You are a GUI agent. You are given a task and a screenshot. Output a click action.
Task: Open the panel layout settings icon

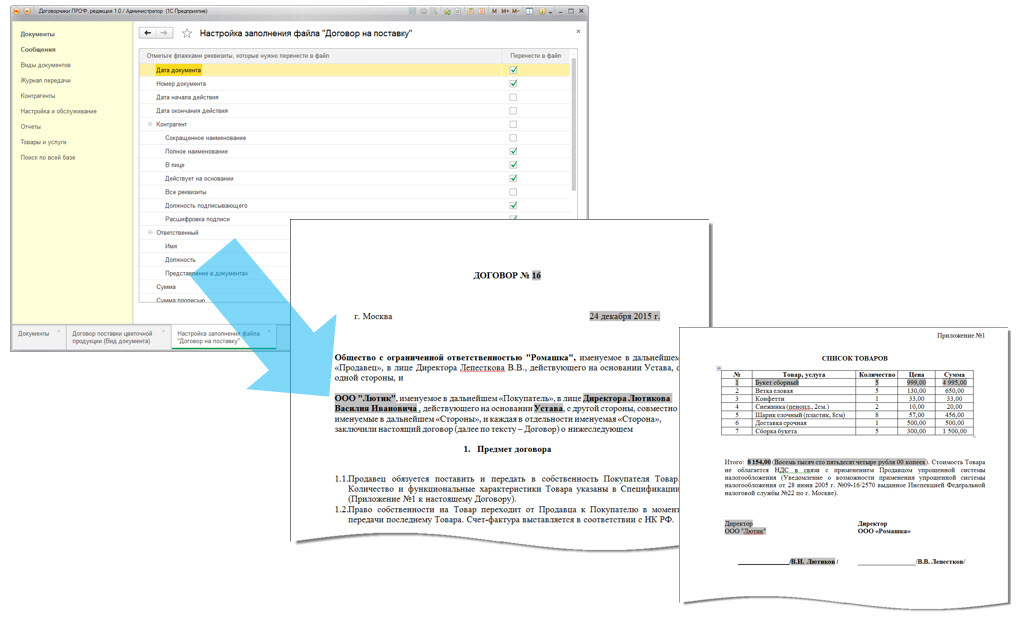click(529, 11)
